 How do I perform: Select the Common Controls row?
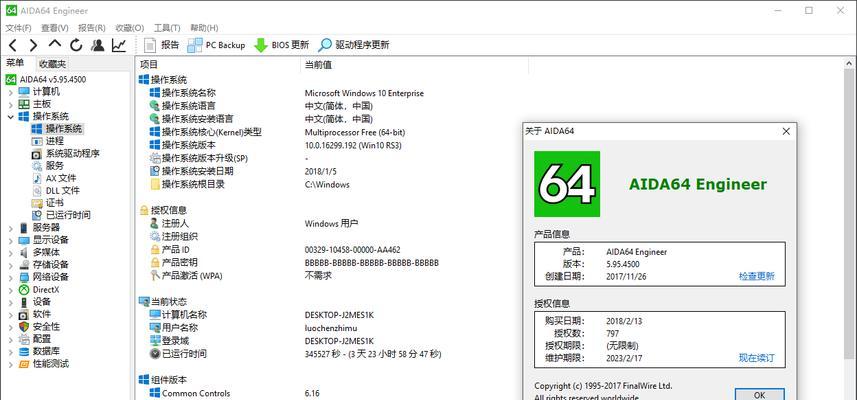[x=190, y=393]
